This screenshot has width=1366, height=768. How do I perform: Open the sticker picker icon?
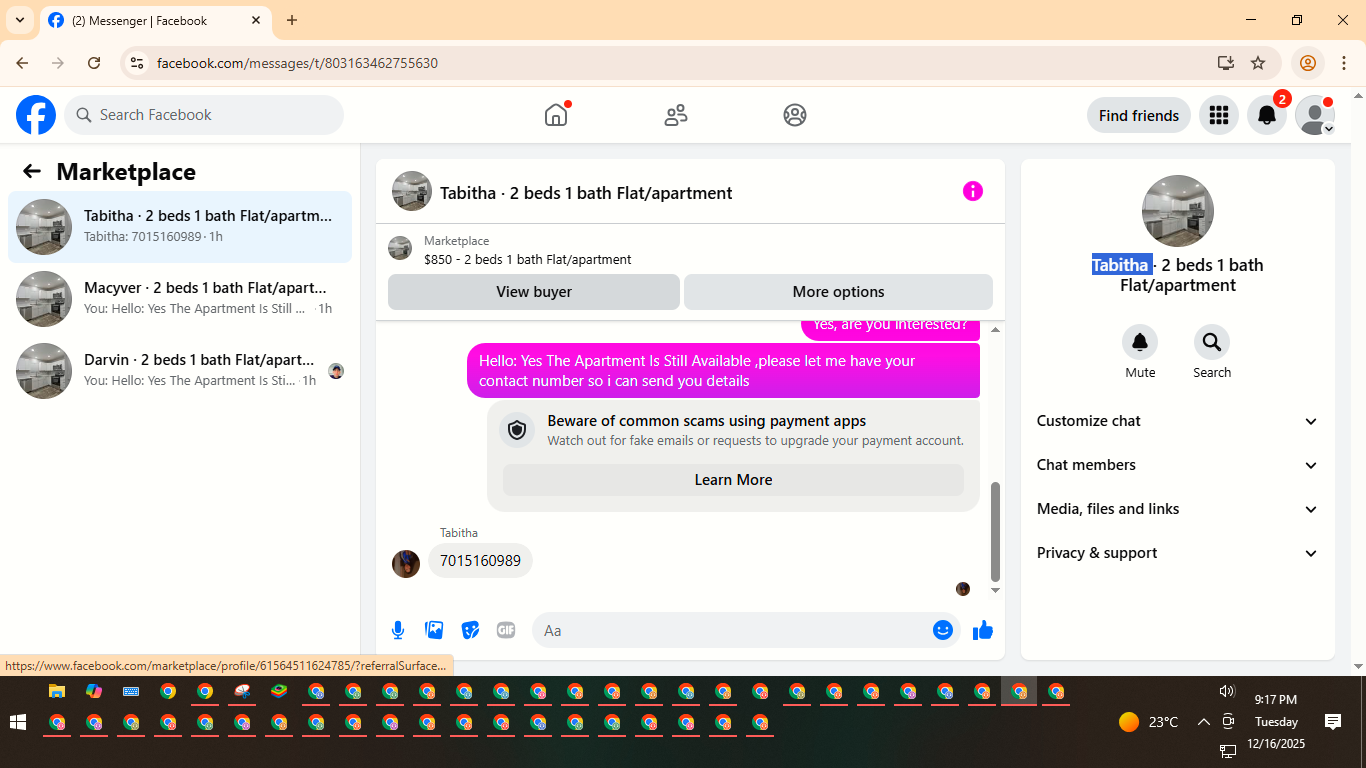(470, 630)
